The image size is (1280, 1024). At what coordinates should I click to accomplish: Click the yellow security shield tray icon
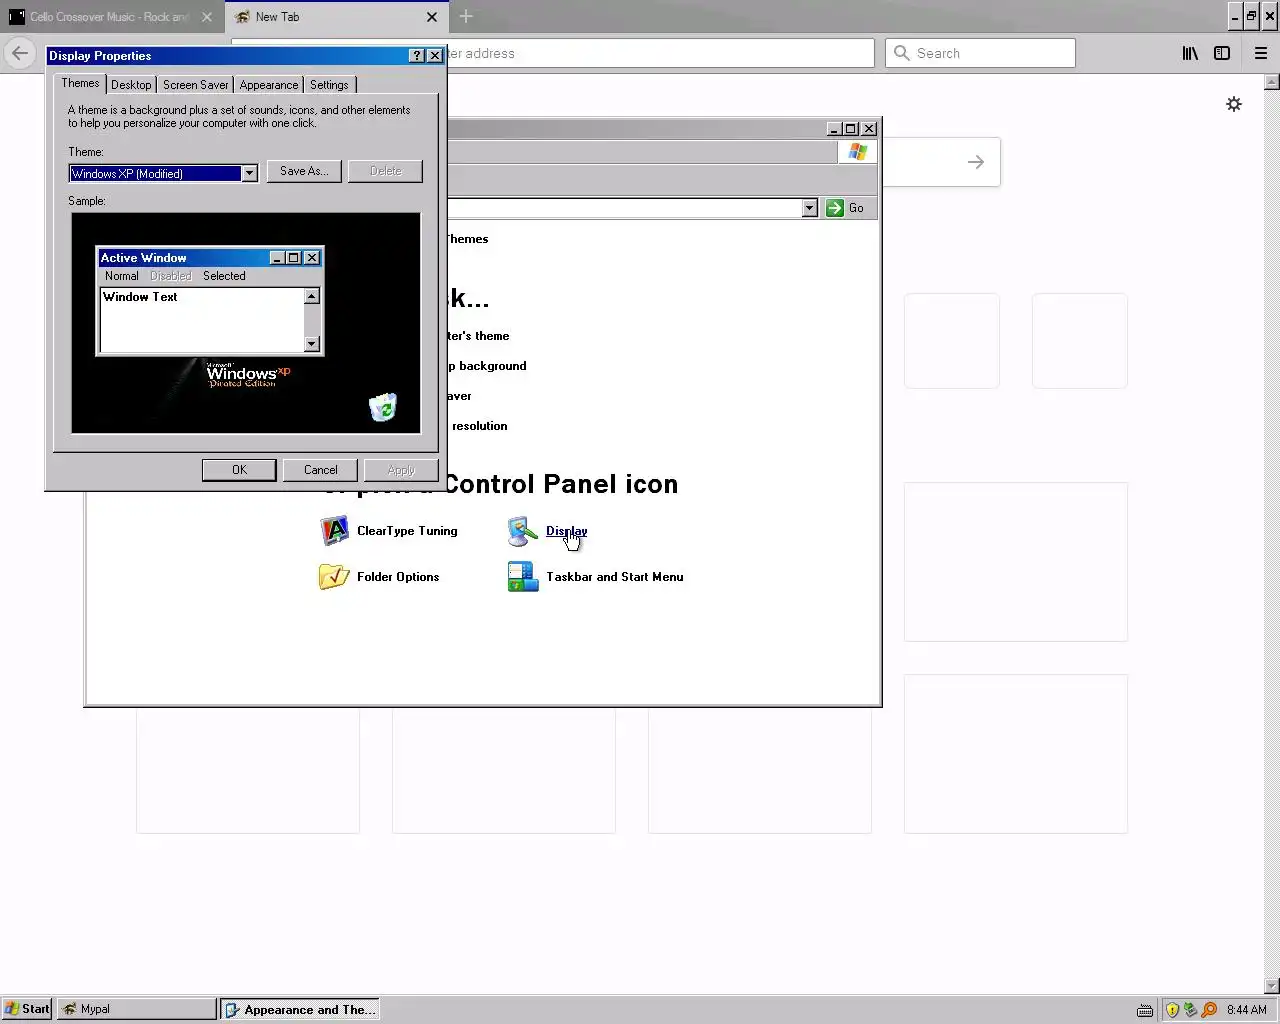(1172, 1010)
